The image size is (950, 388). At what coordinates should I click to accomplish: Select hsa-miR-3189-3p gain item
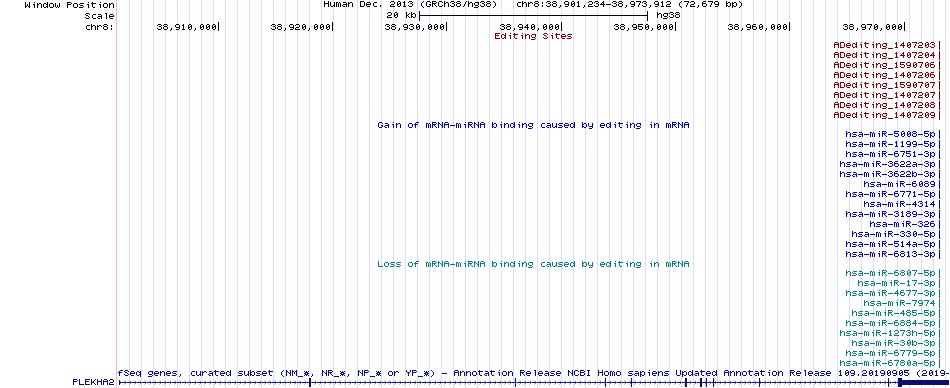tap(891, 215)
